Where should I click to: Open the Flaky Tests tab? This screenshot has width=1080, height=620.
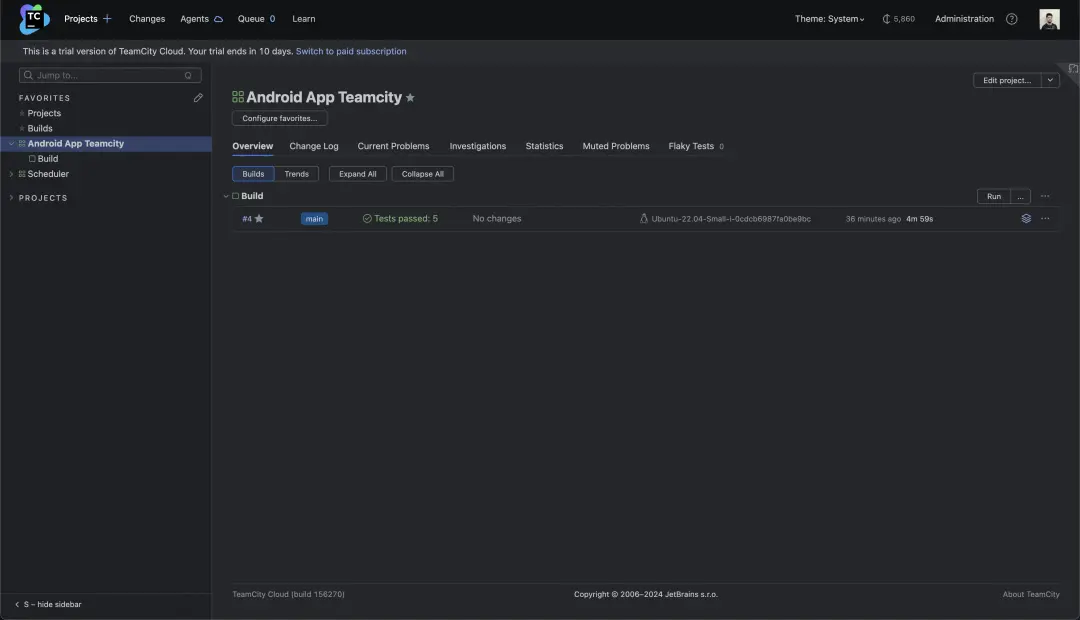pyautogui.click(x=691, y=146)
